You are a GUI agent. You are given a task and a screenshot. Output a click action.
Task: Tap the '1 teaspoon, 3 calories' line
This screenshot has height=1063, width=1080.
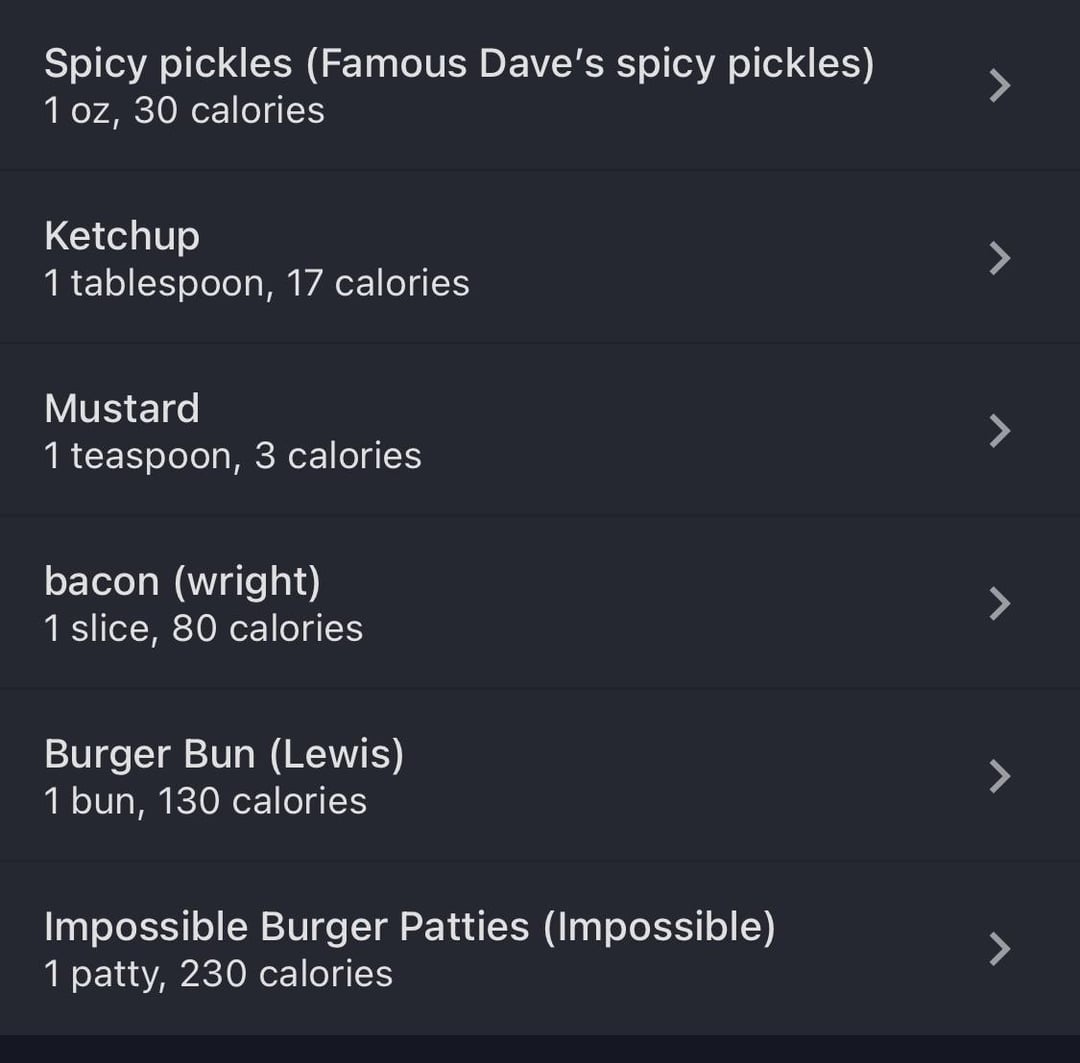coord(233,456)
